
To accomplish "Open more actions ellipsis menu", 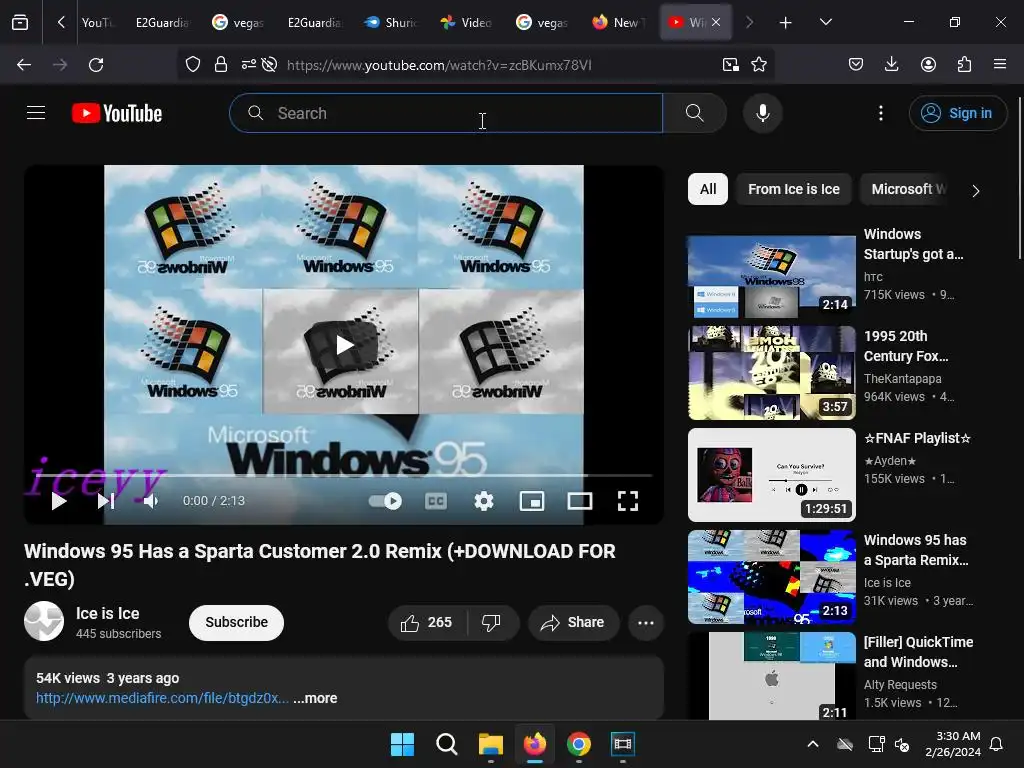I will [646, 622].
